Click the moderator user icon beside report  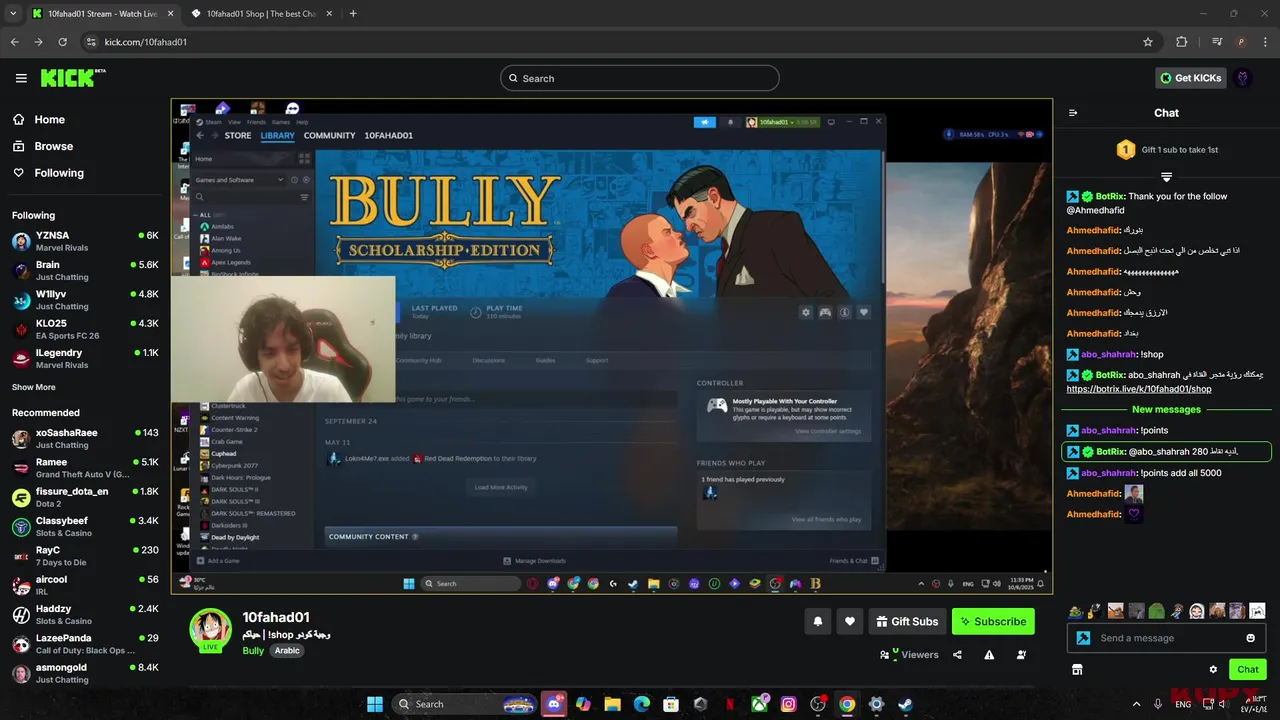(1021, 655)
